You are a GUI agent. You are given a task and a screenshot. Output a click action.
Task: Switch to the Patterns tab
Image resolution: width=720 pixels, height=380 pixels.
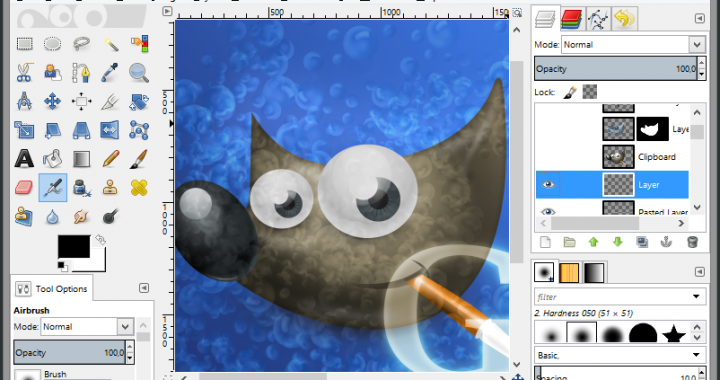tap(569, 273)
